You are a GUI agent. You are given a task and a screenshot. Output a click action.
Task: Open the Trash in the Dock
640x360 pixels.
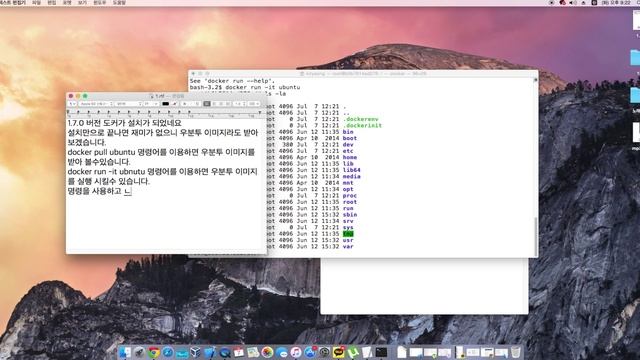coord(516,352)
